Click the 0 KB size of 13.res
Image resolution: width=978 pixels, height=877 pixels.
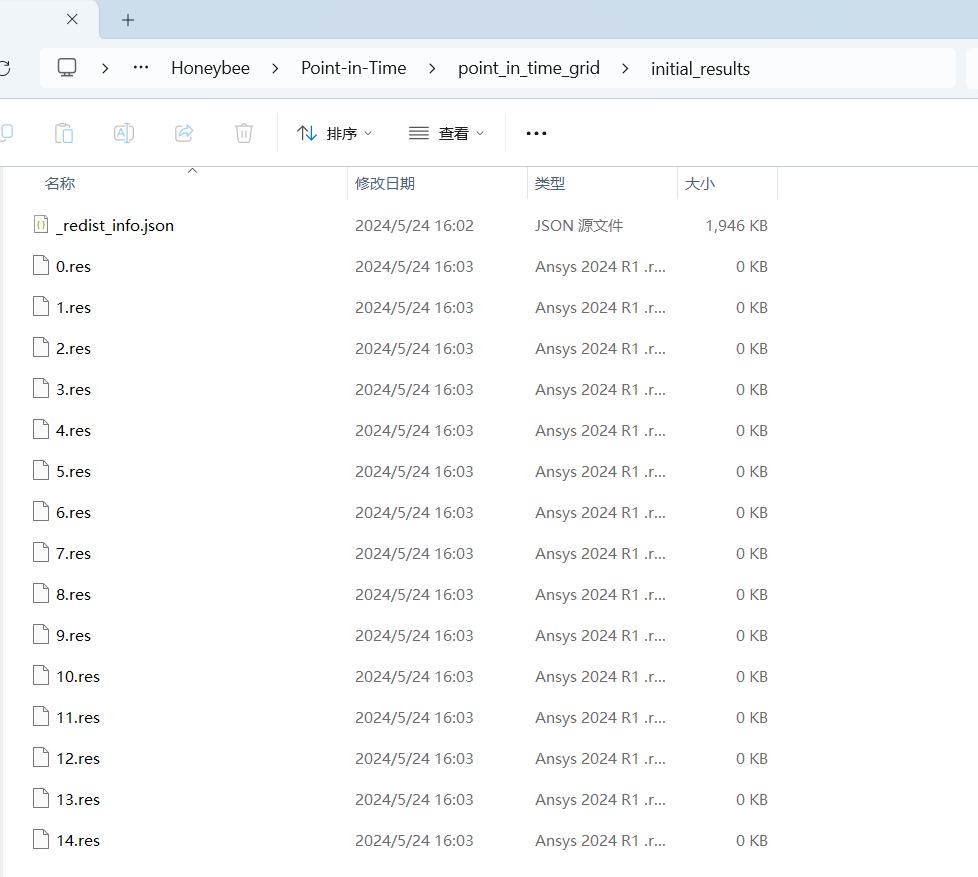pyautogui.click(x=752, y=800)
